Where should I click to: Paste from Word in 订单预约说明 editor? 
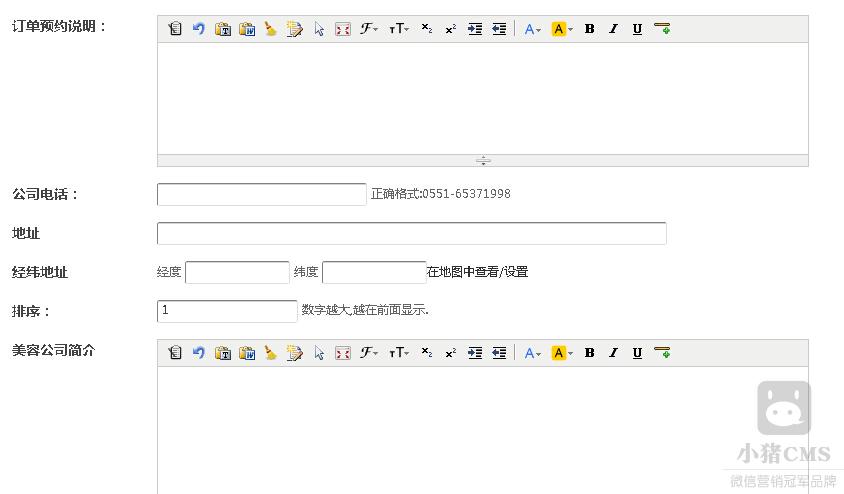pyautogui.click(x=247, y=29)
